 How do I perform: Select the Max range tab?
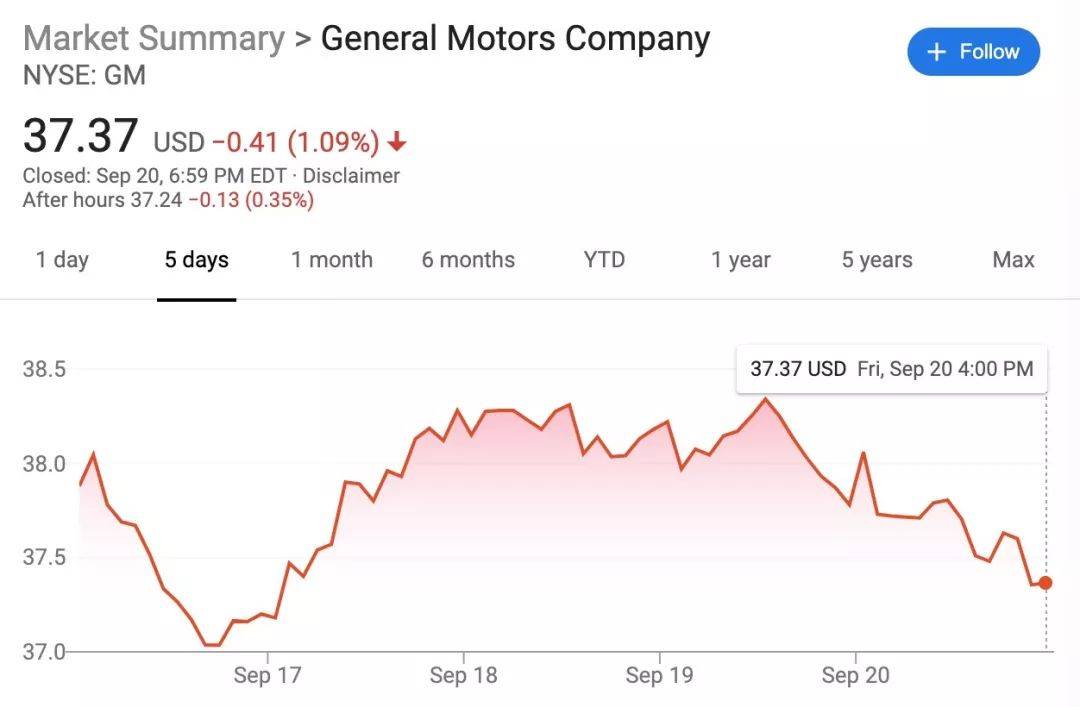[1013, 260]
